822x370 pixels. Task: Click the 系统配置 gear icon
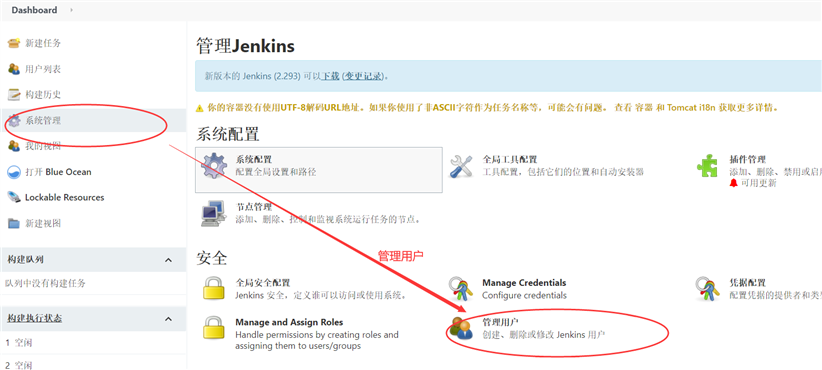(x=215, y=166)
